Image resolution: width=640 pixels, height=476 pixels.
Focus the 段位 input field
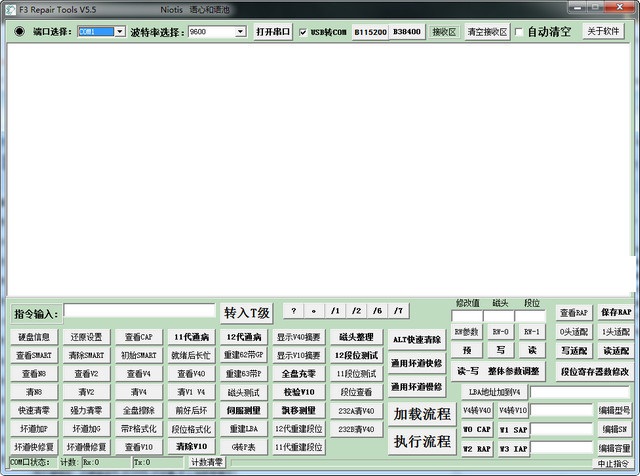click(530, 316)
